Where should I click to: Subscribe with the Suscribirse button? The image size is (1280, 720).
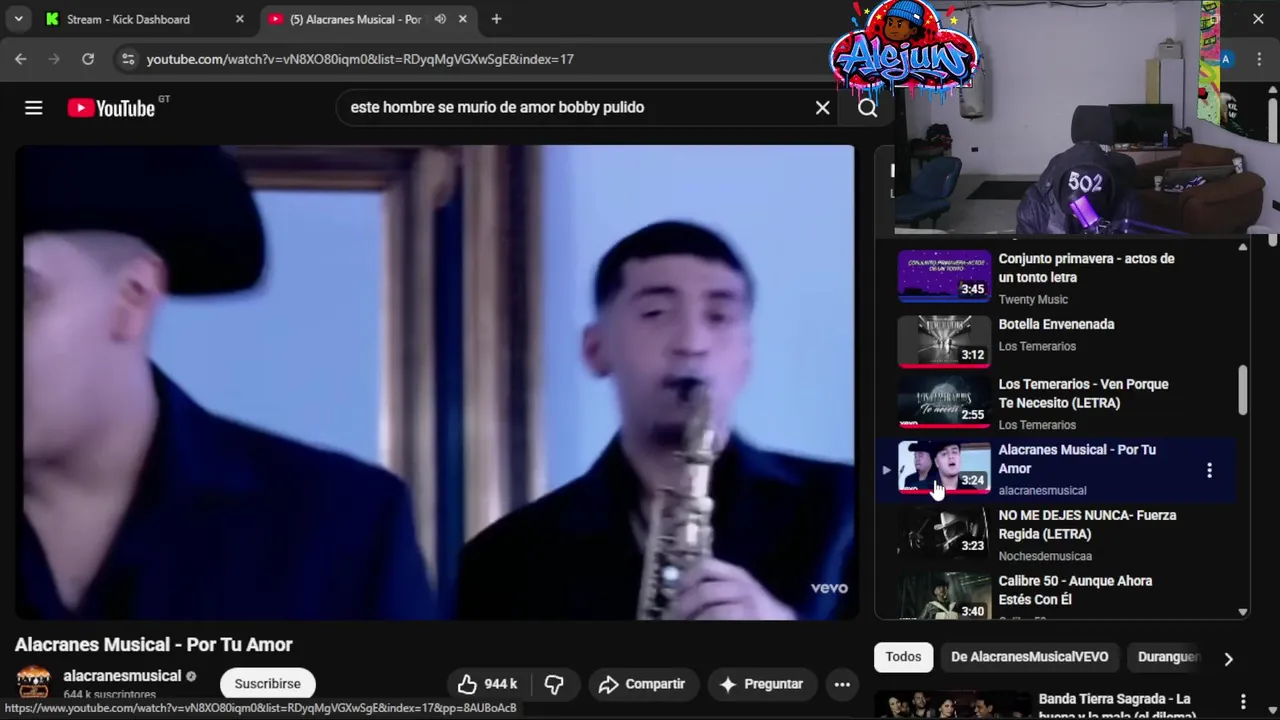pyautogui.click(x=267, y=684)
